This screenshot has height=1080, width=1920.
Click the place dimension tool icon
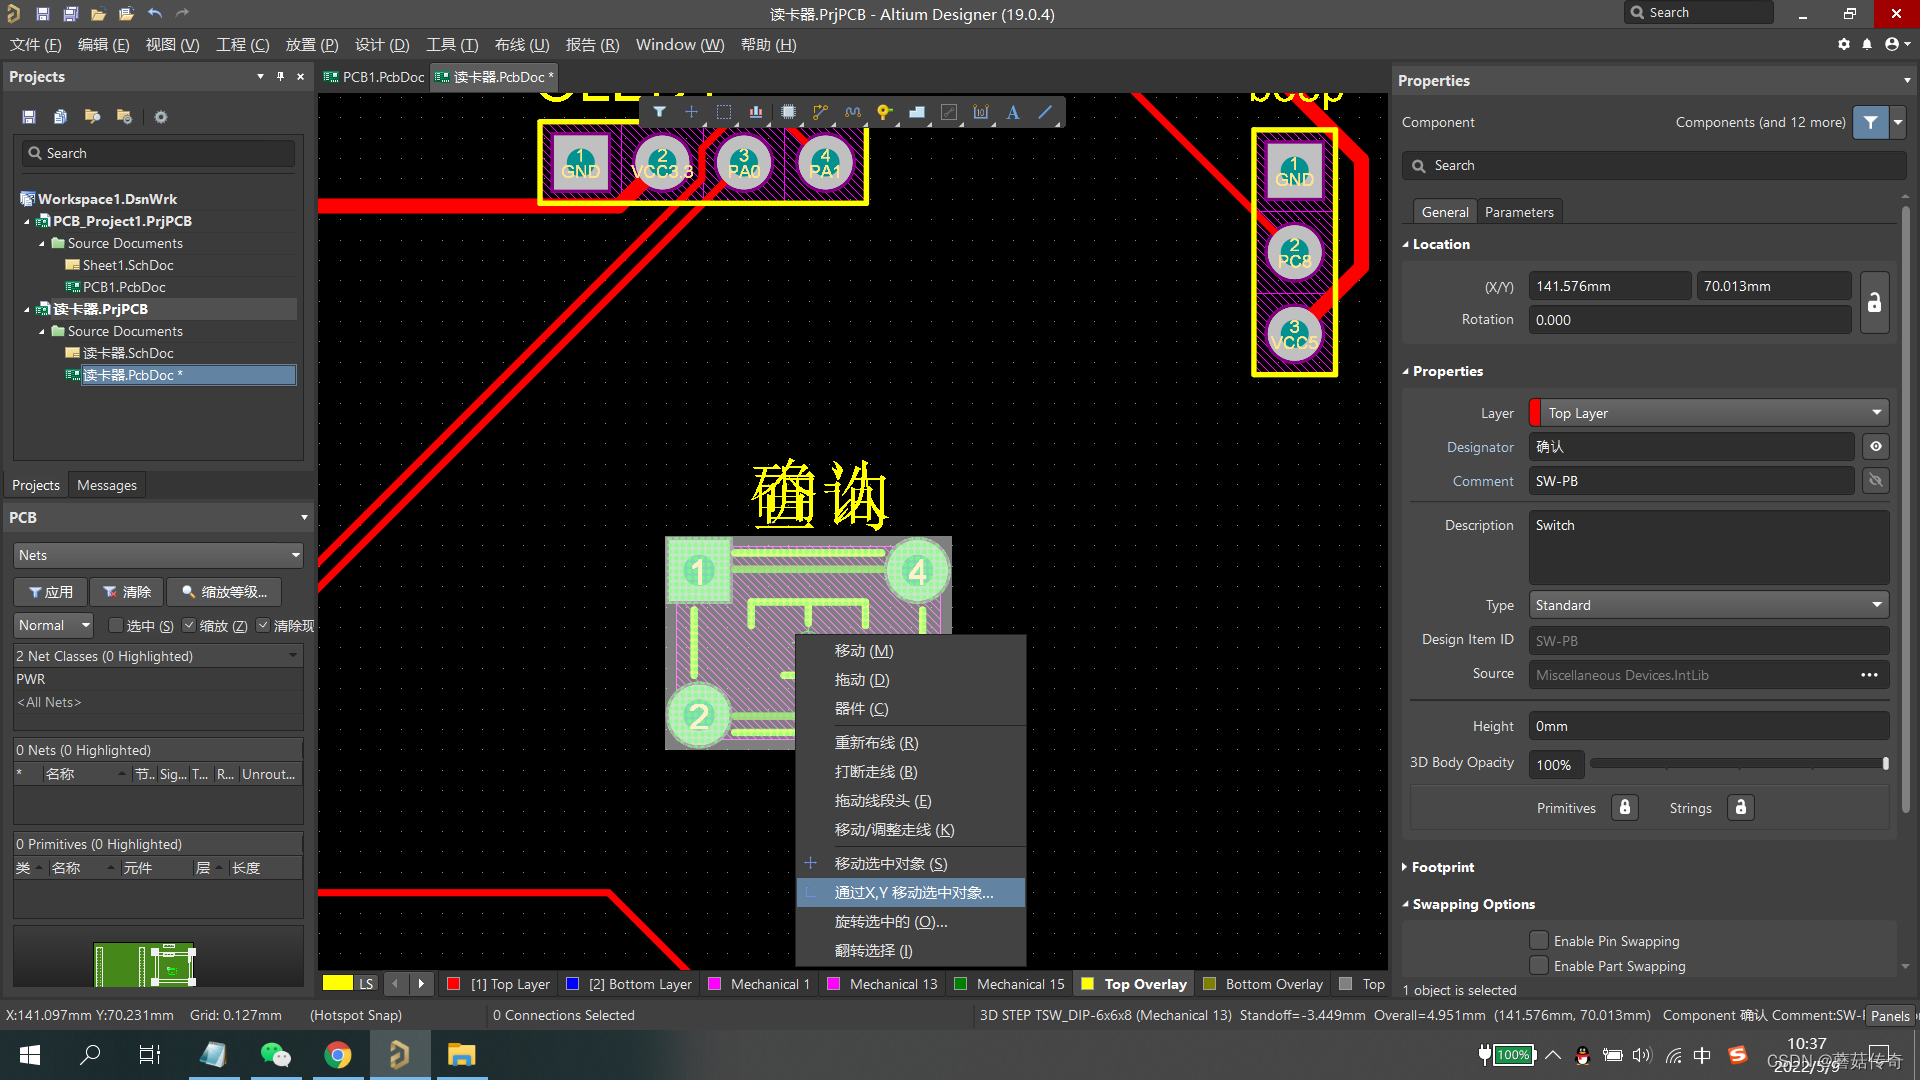click(x=981, y=112)
